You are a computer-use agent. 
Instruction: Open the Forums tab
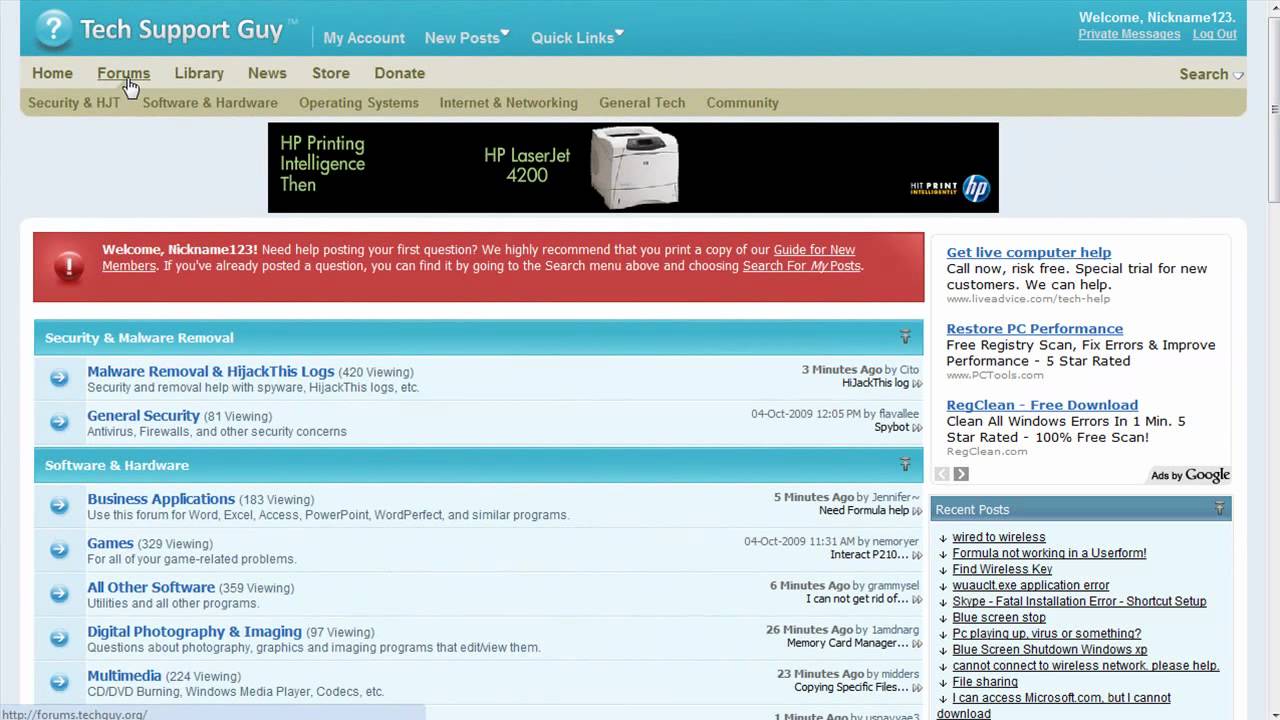tap(123, 73)
